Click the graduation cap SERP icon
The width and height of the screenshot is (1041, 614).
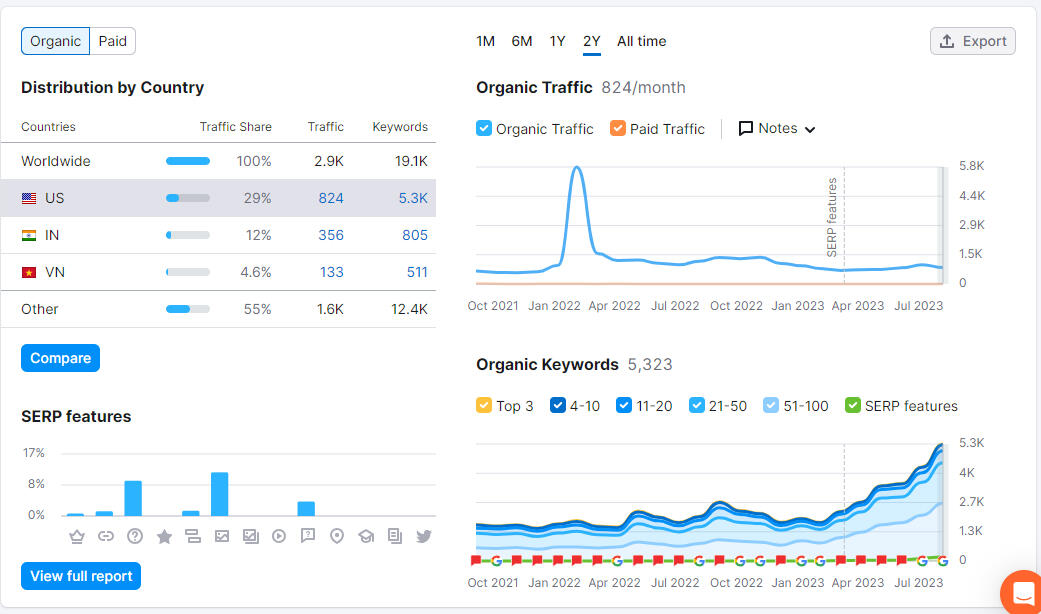pyautogui.click(x=366, y=536)
